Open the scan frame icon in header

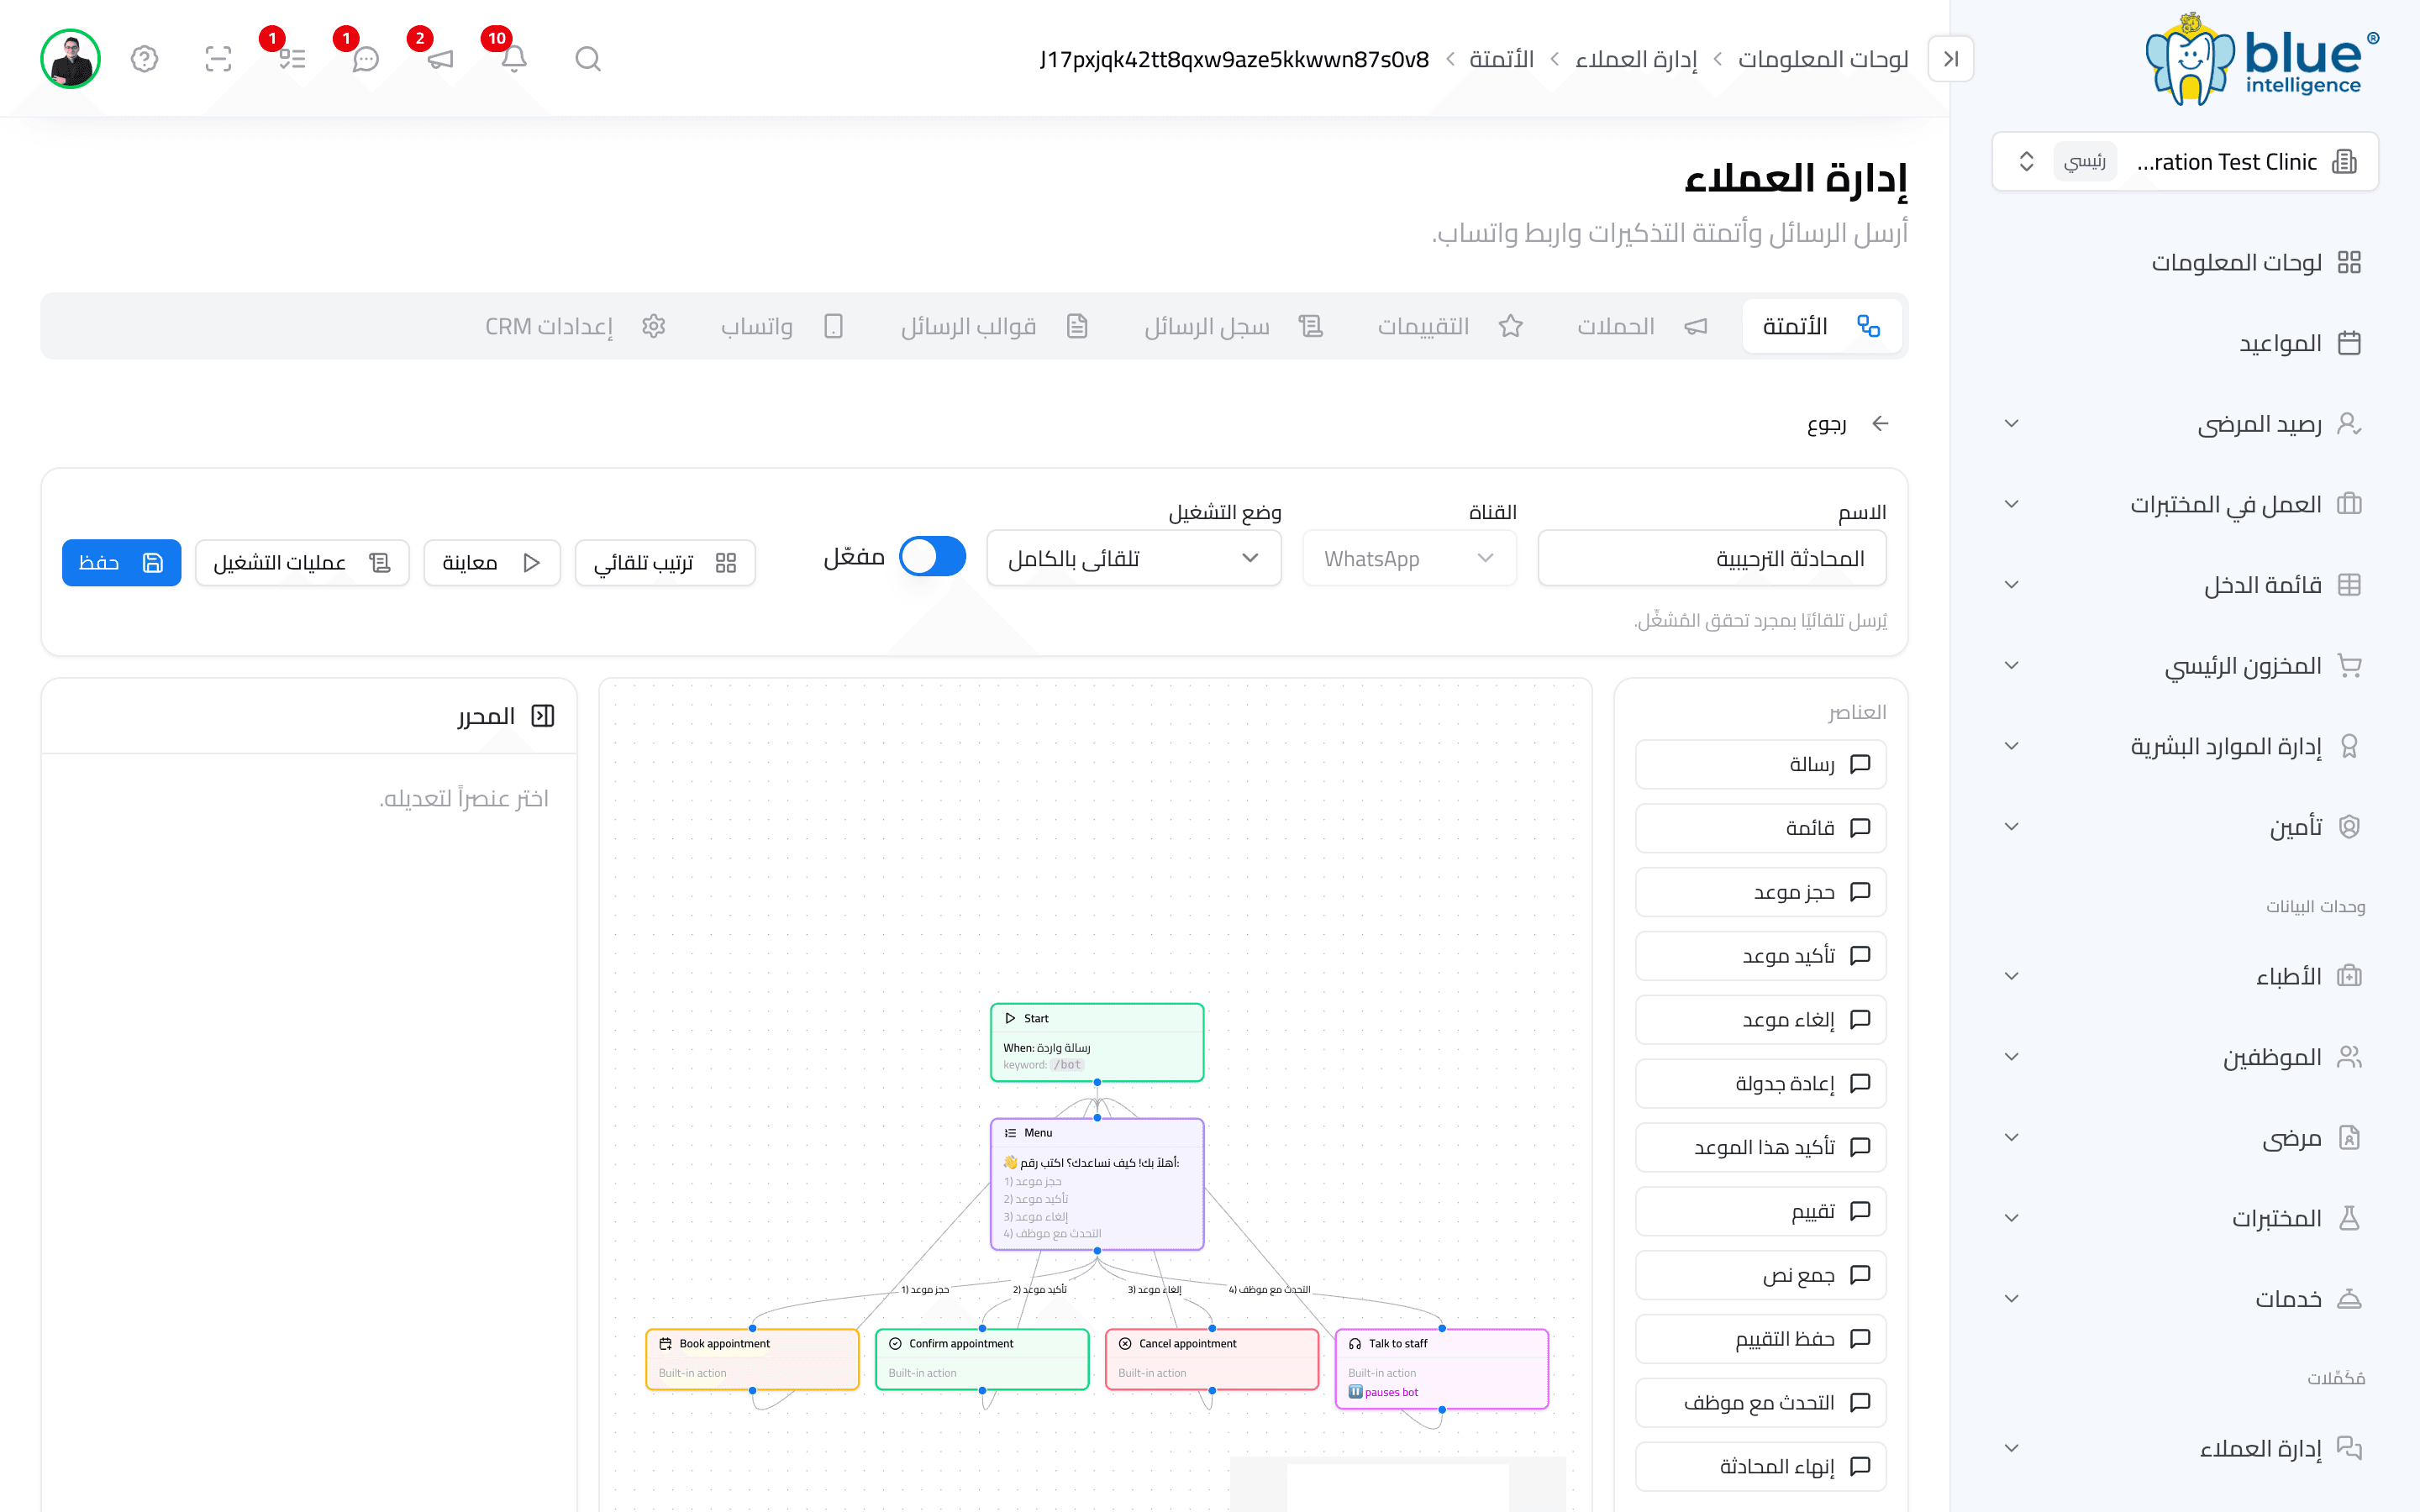tap(218, 59)
